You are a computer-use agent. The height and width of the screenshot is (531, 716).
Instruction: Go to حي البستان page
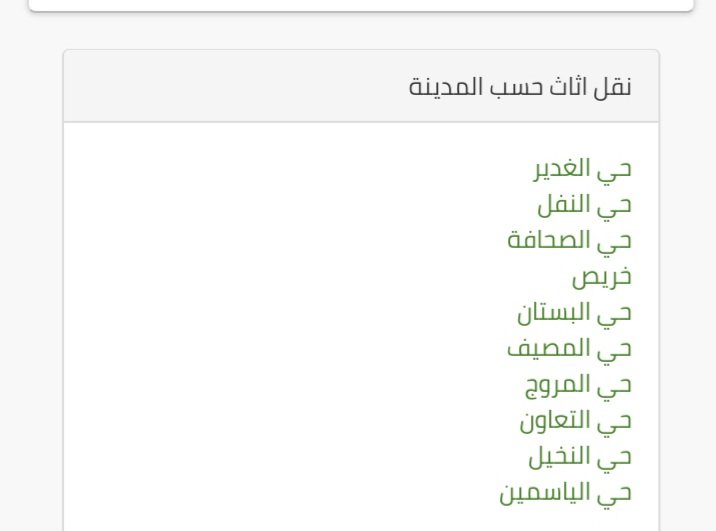coord(574,313)
